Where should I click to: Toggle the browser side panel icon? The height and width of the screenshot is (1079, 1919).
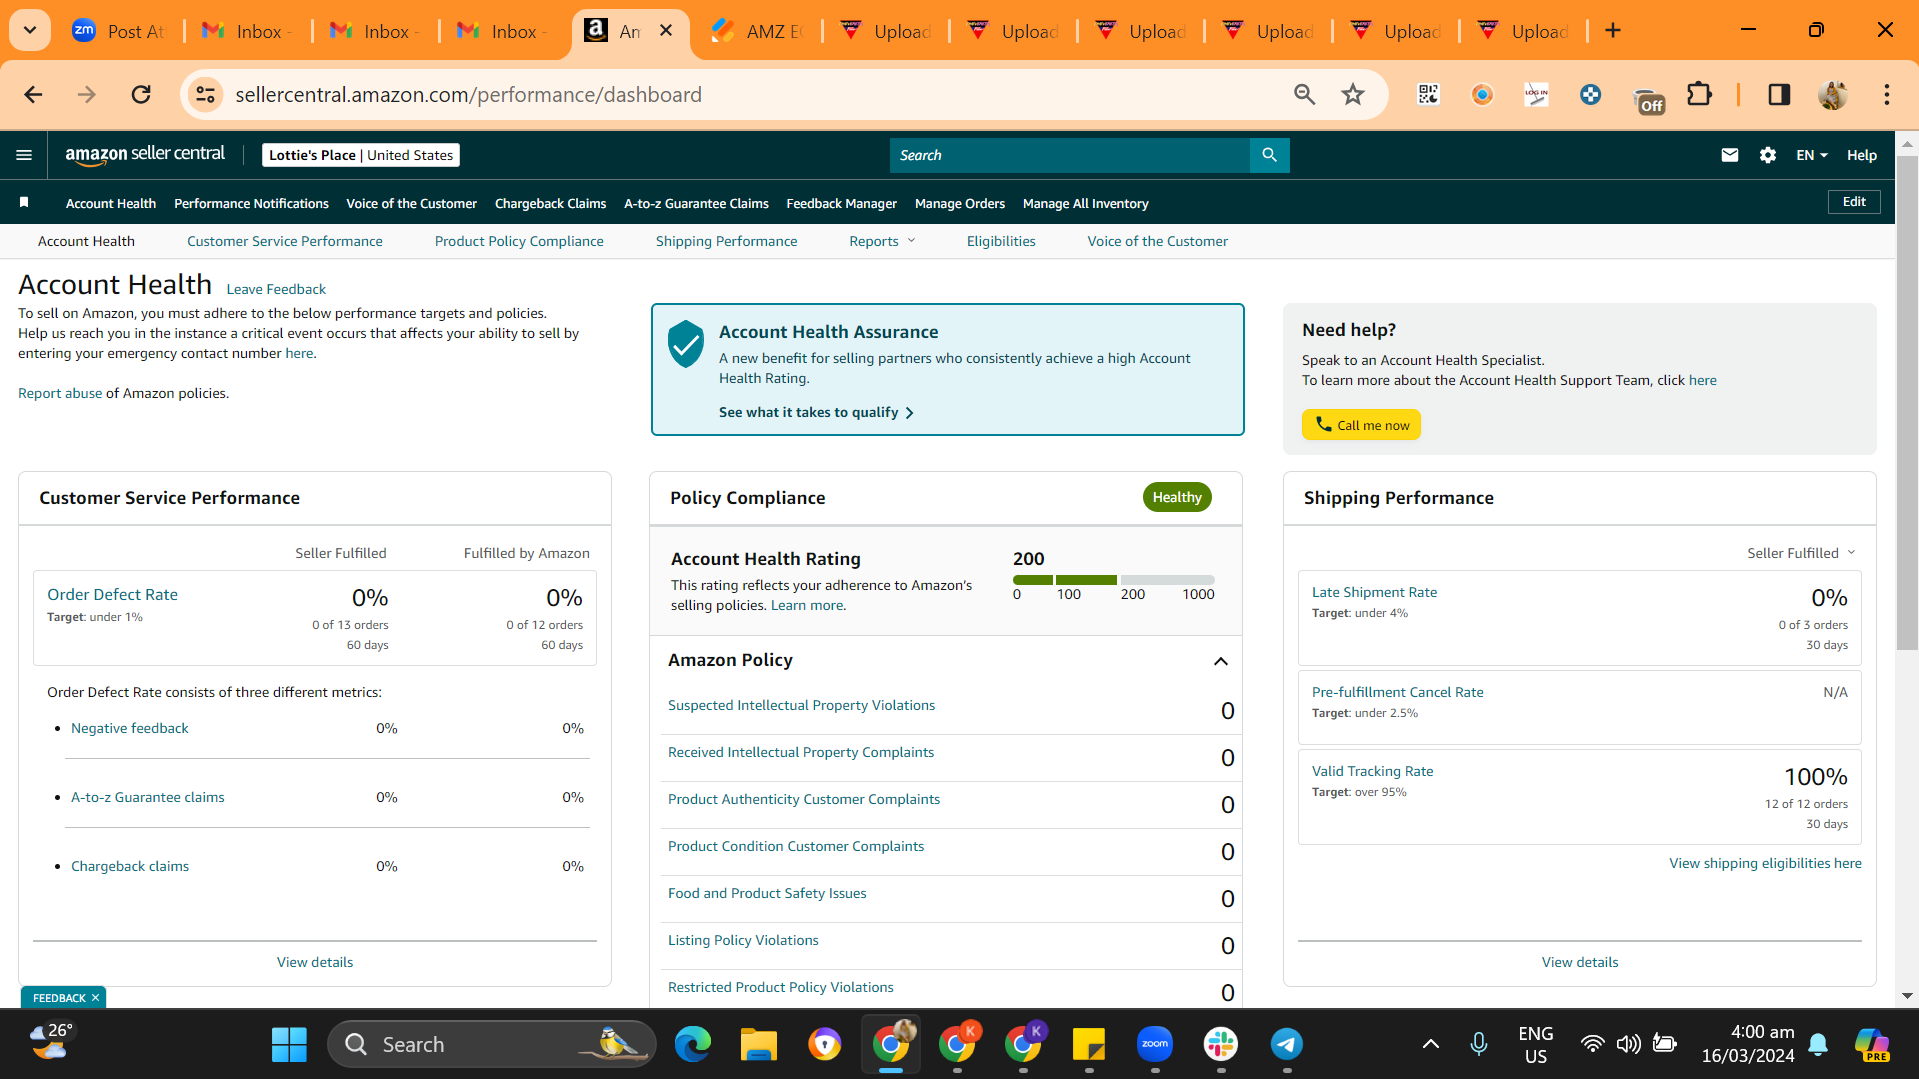point(1779,94)
